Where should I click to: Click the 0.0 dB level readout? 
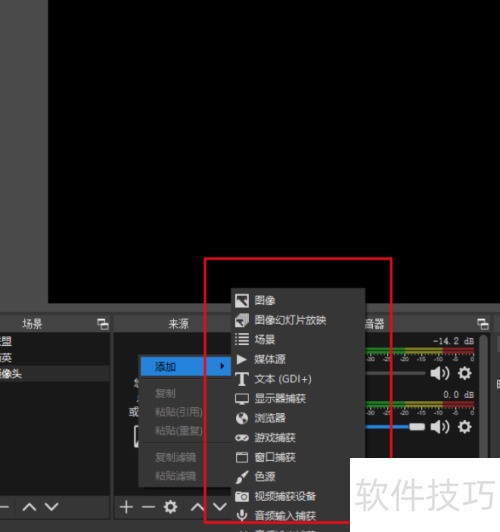pos(458,395)
